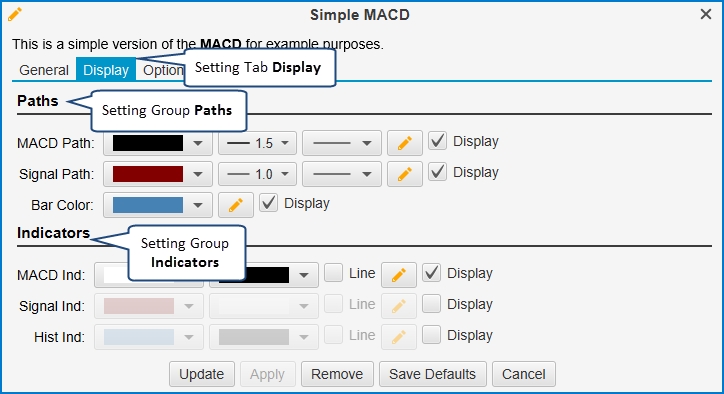Image resolution: width=724 pixels, height=394 pixels.
Task: Click the pencil edit icon for Signal Path
Action: point(404,174)
